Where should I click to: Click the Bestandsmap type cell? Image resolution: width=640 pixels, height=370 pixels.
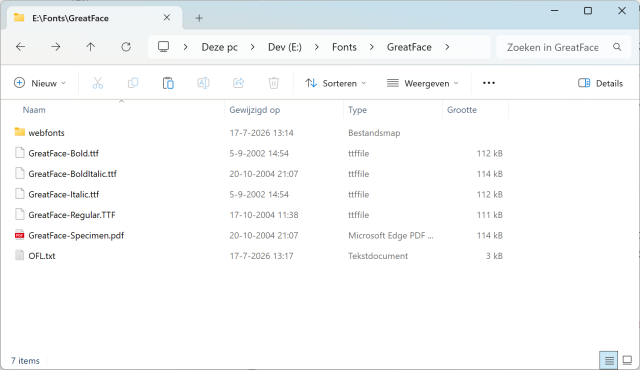tap(374, 133)
